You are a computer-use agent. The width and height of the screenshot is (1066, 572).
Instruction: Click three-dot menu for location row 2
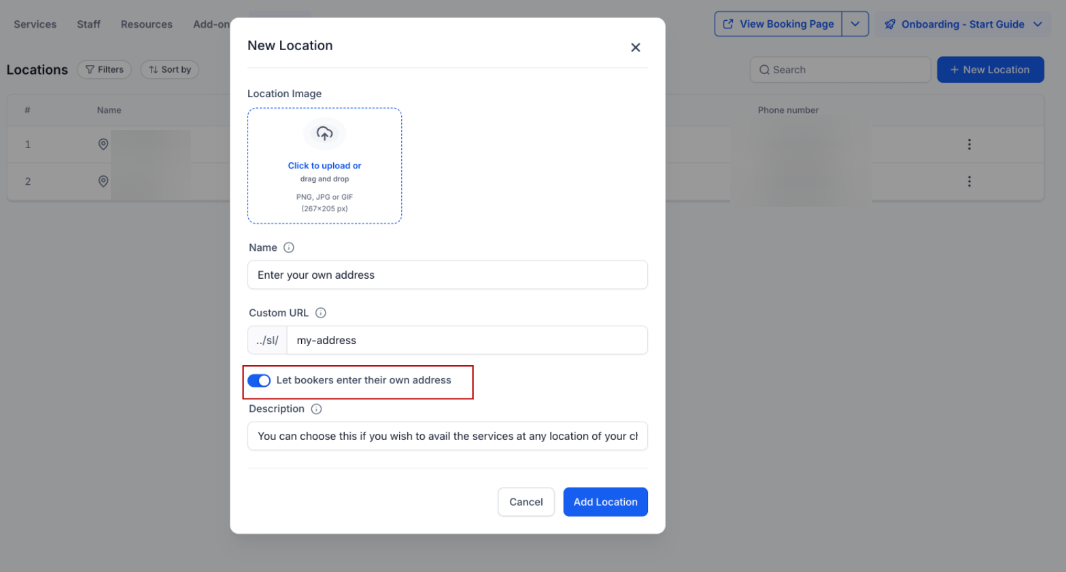click(969, 182)
